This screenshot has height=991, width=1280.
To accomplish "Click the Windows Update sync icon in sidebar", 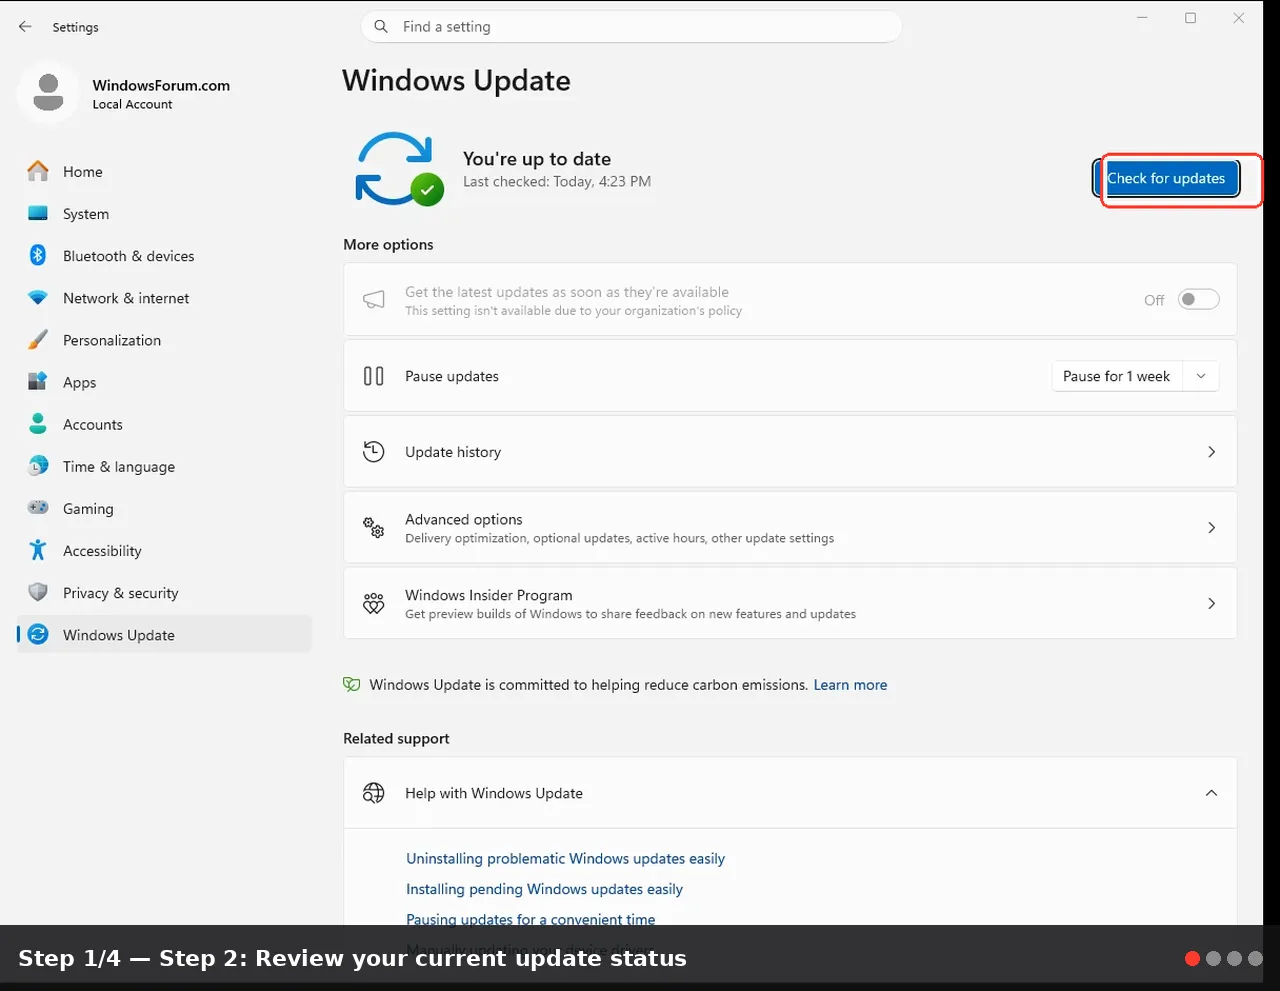I will click(x=38, y=634).
